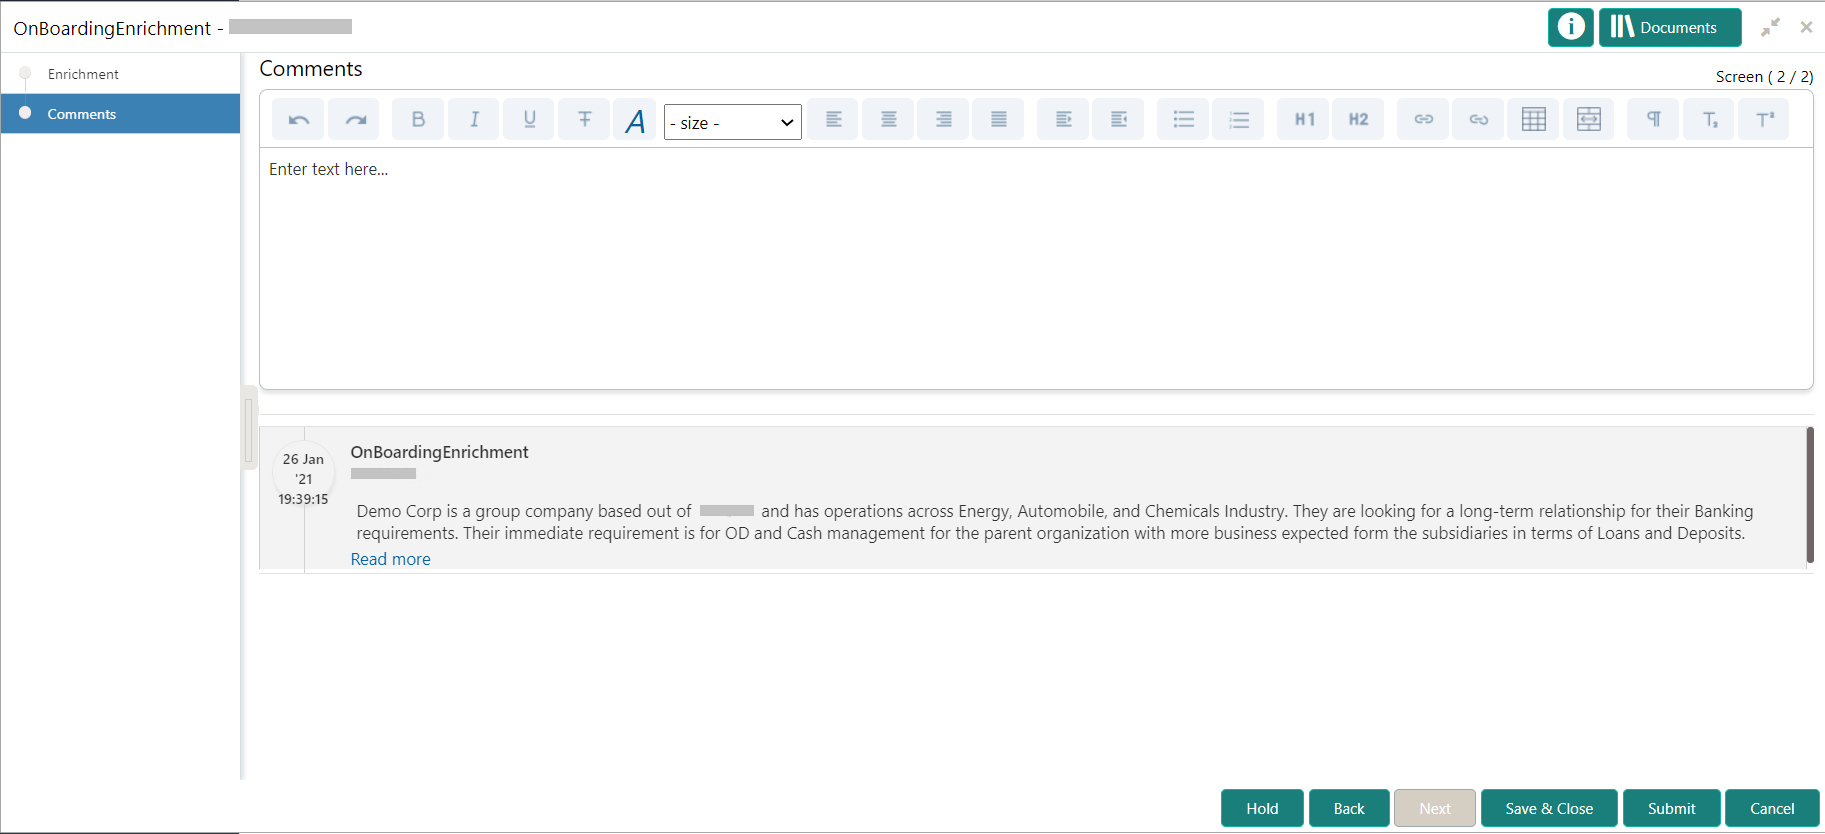
Task: Align text right
Action: point(943,120)
